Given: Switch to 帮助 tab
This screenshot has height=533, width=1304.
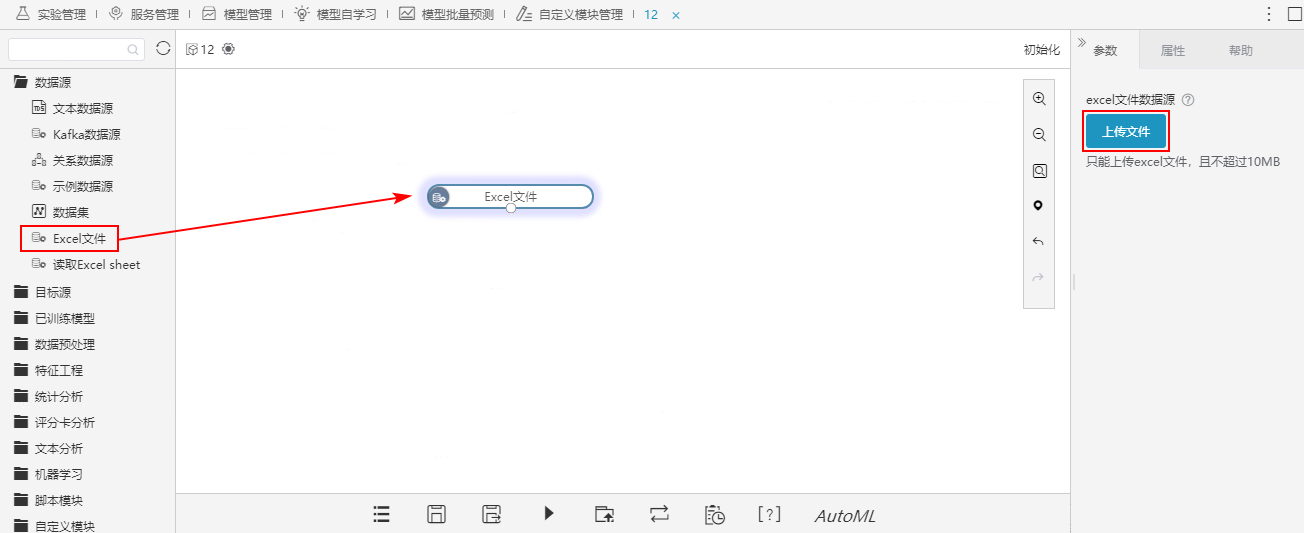Looking at the screenshot, I should (x=1241, y=50).
